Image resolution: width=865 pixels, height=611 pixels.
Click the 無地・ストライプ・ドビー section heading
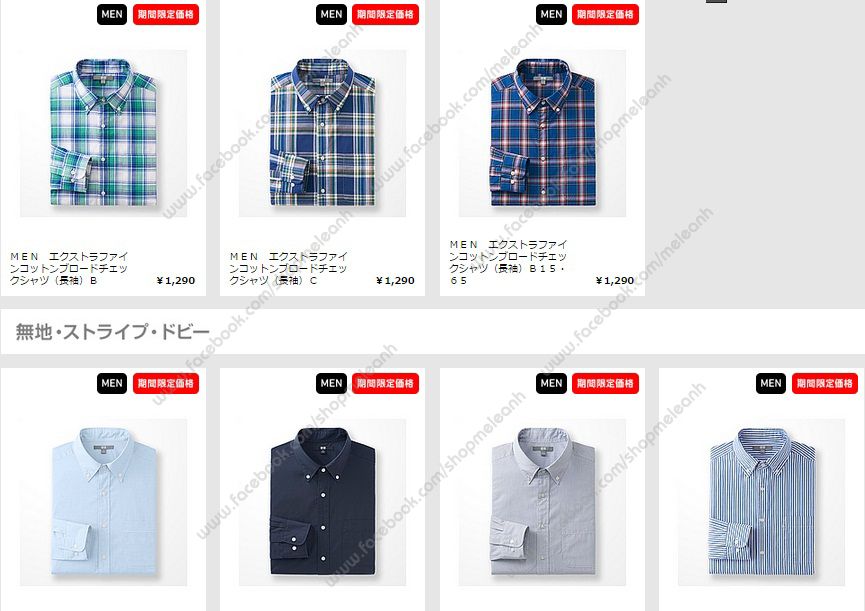click(113, 332)
